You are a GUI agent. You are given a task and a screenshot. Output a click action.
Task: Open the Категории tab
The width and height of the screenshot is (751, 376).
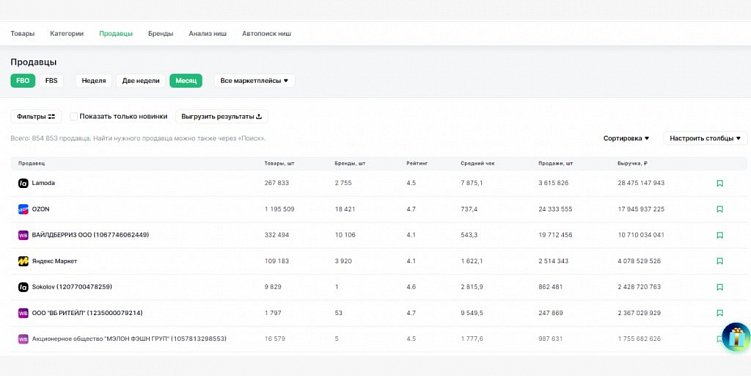(x=67, y=34)
